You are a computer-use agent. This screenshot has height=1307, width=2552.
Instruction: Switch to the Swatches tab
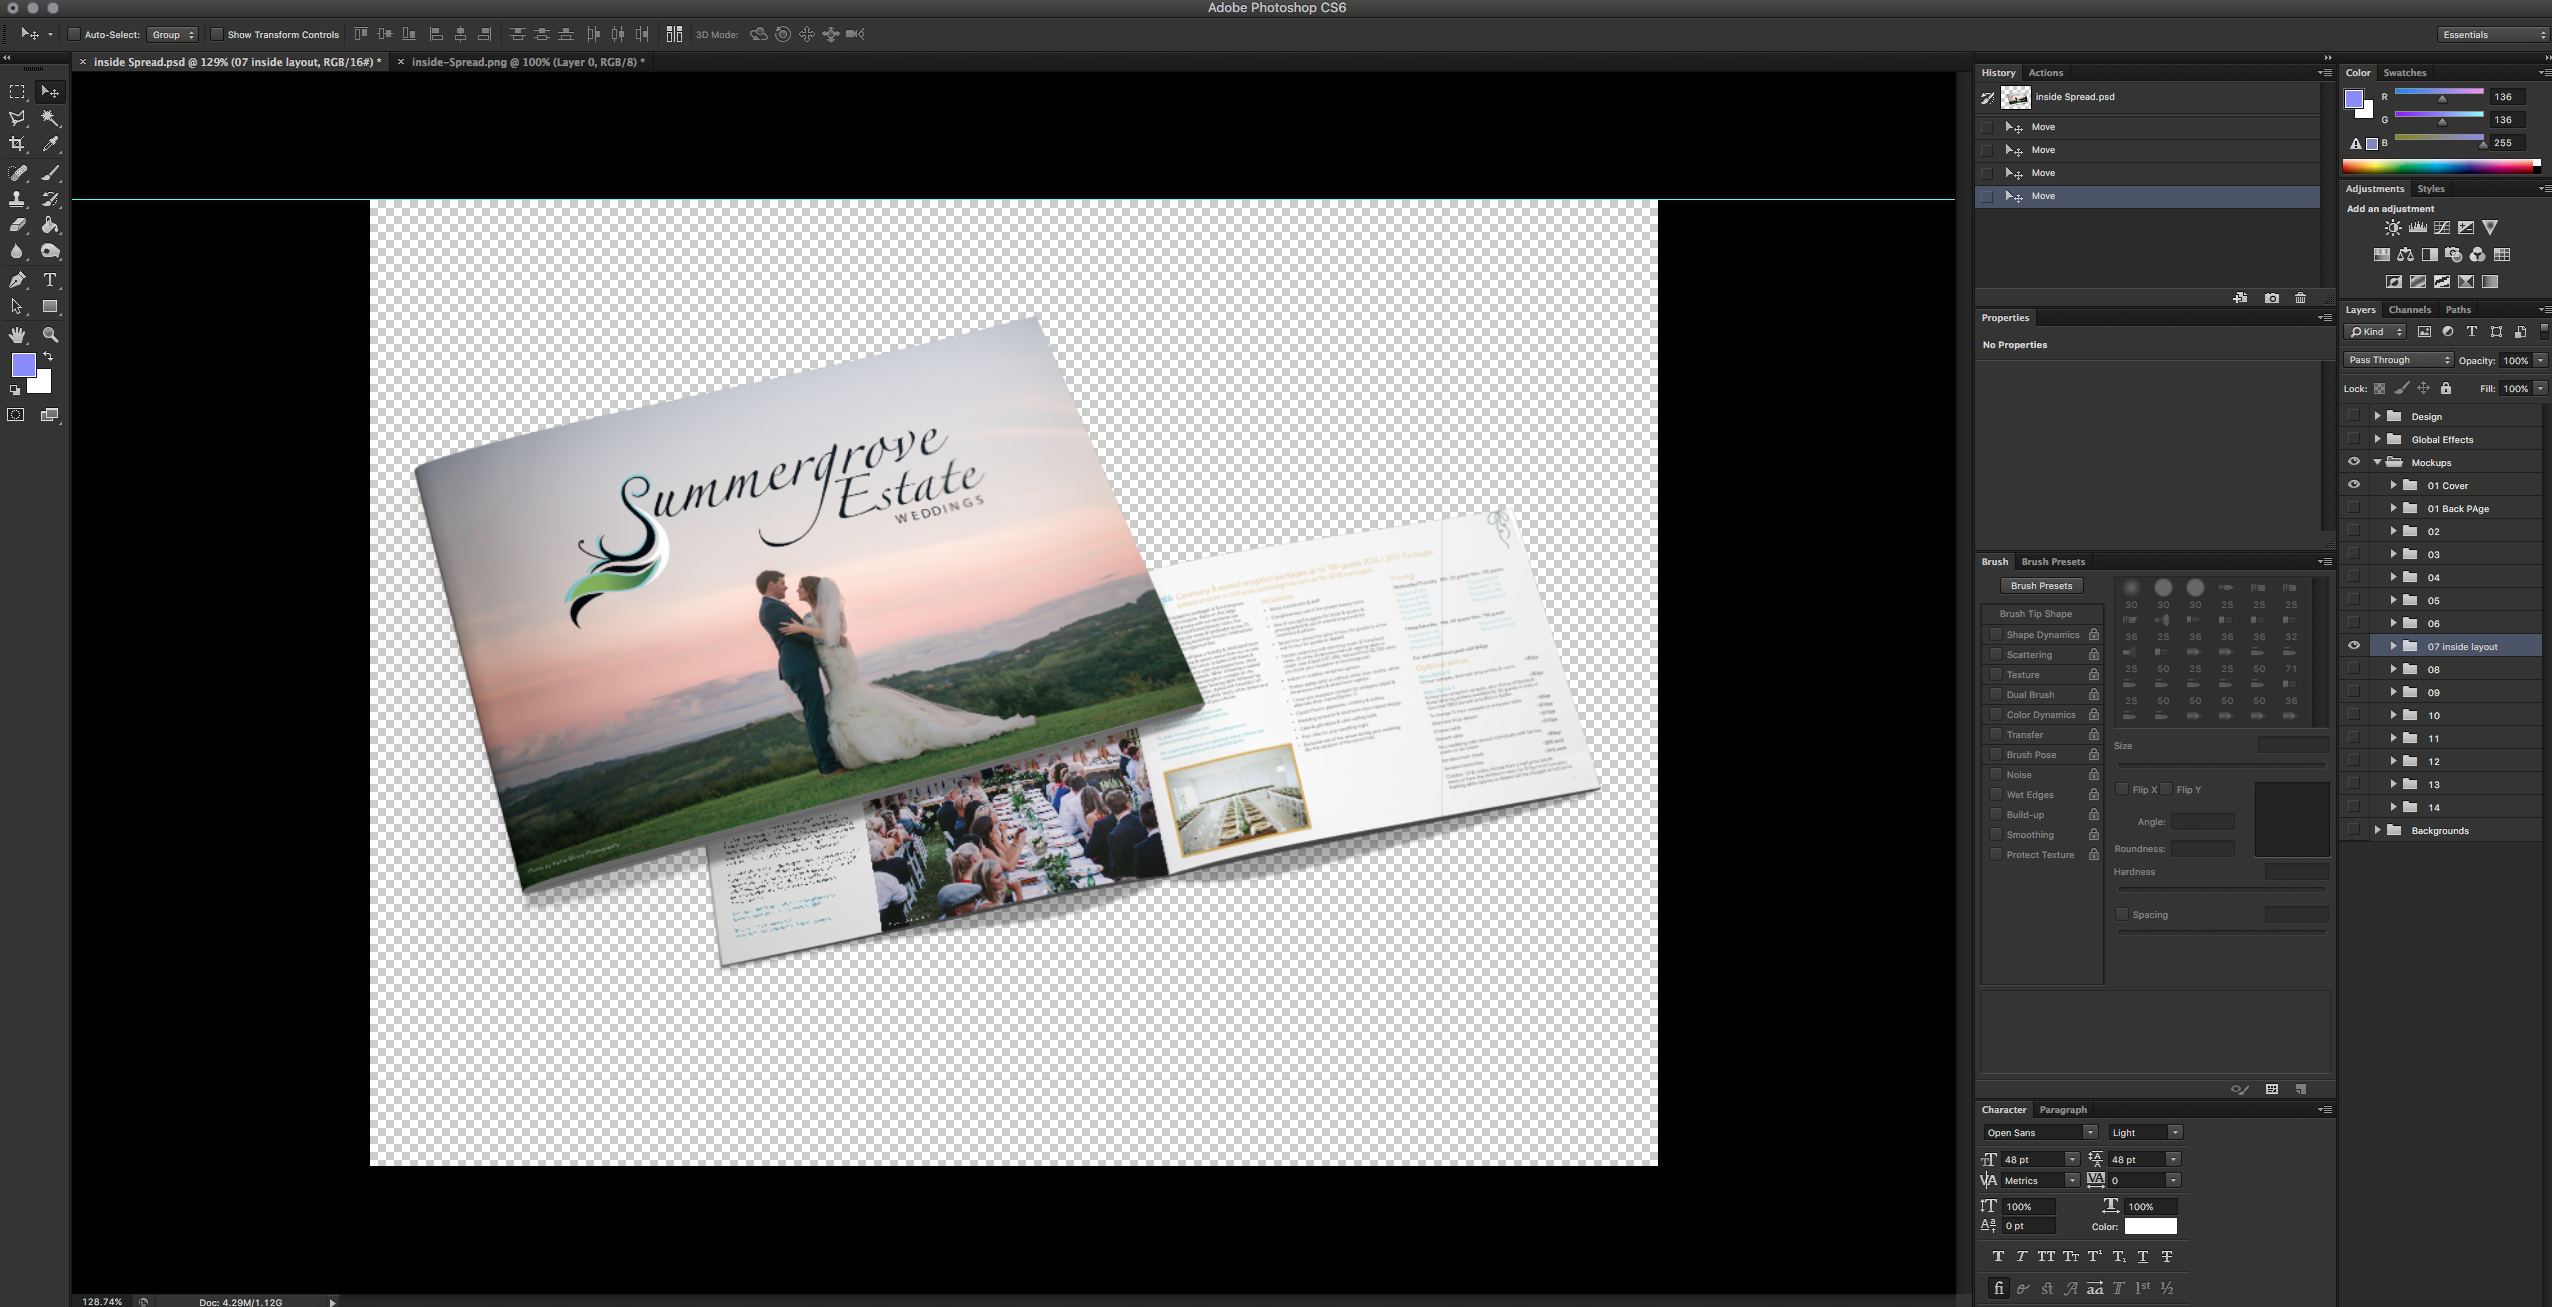tap(2404, 73)
